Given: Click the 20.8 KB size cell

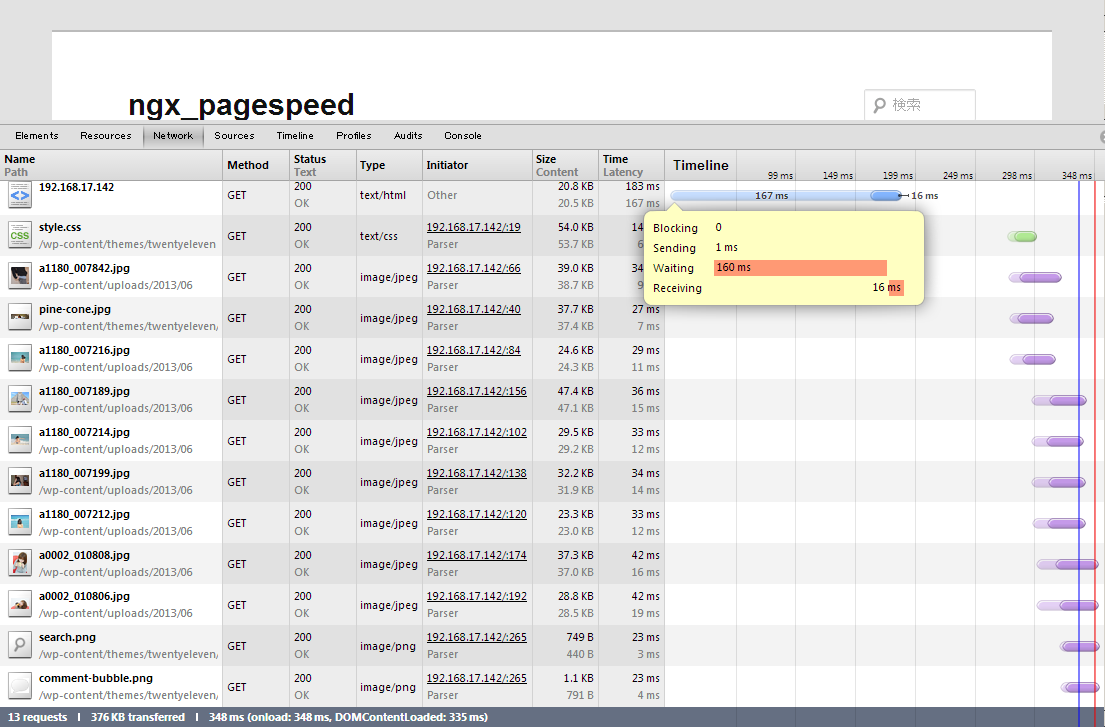Looking at the screenshot, I should point(575,187).
